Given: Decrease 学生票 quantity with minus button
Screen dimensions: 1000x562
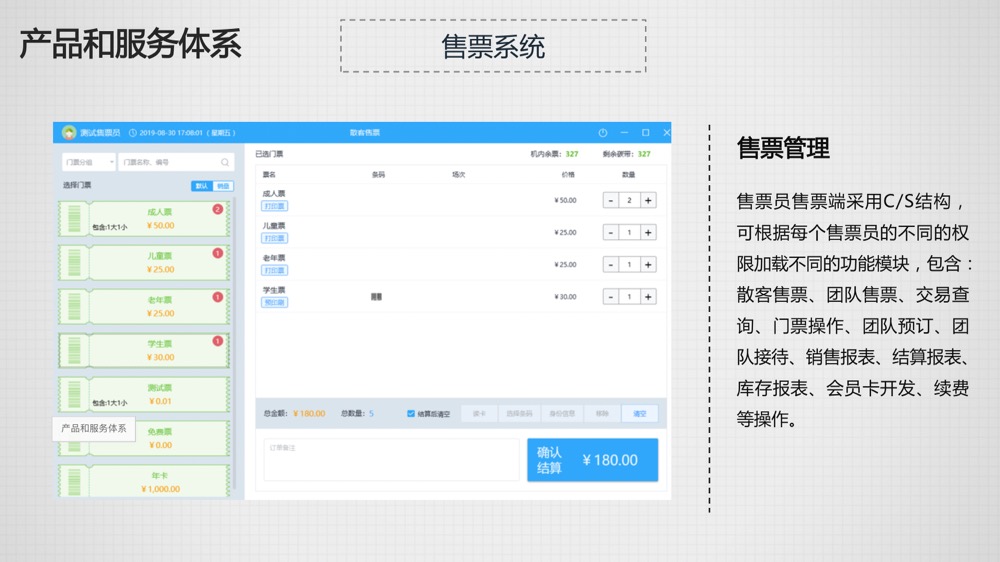Looking at the screenshot, I should [x=610, y=297].
